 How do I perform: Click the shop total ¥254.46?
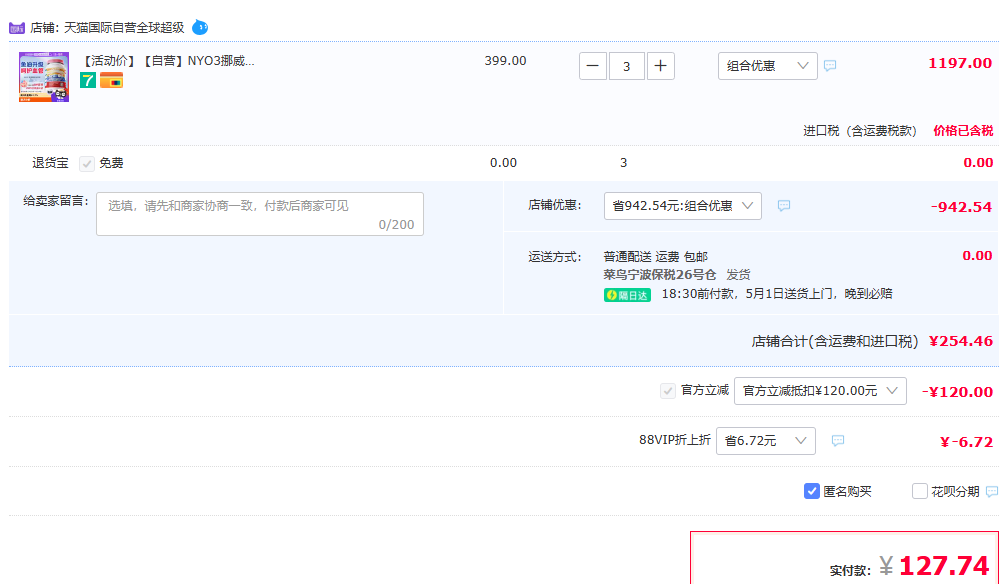961,341
